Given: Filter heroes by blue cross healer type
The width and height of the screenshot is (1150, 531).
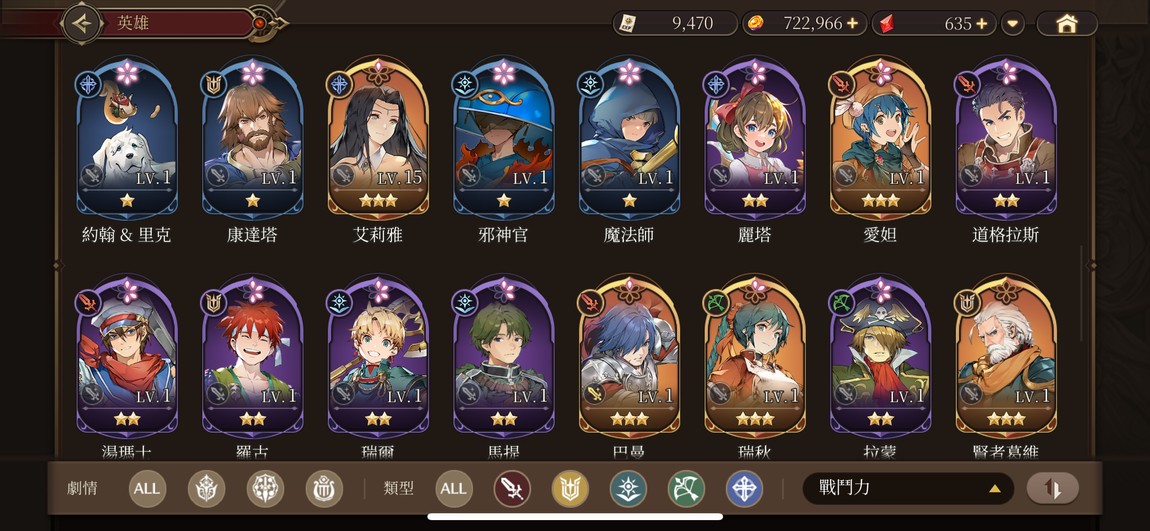Looking at the screenshot, I should coord(744,489).
